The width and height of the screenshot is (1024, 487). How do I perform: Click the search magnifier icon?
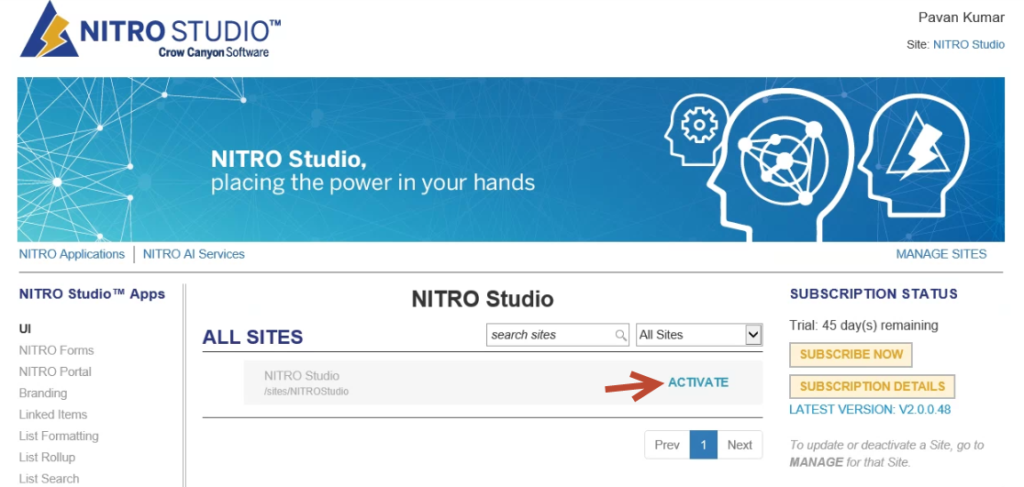(620, 335)
